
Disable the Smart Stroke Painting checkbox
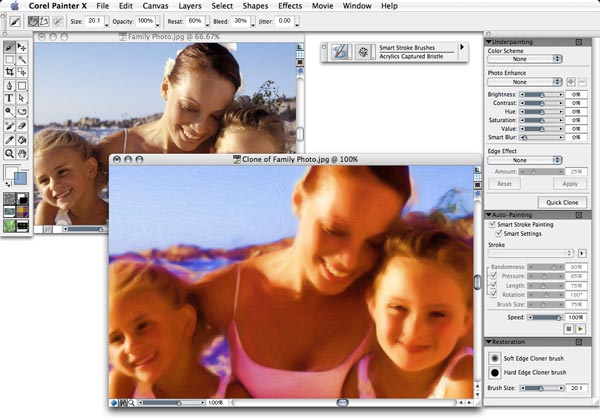click(x=490, y=225)
